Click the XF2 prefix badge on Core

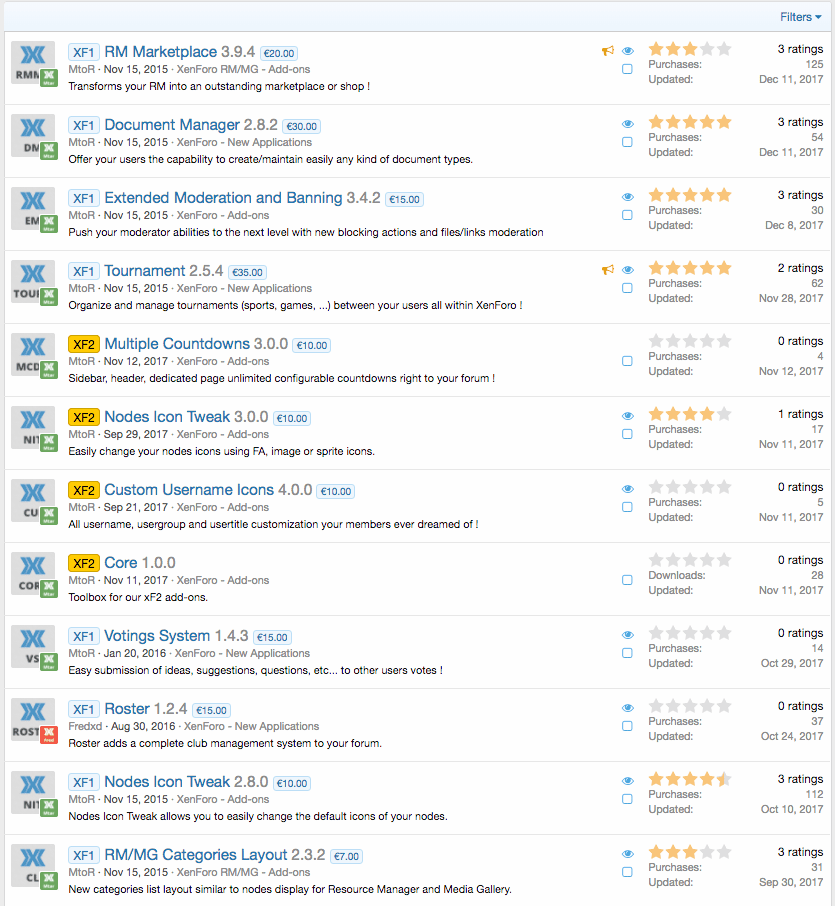pyautogui.click(x=83, y=563)
